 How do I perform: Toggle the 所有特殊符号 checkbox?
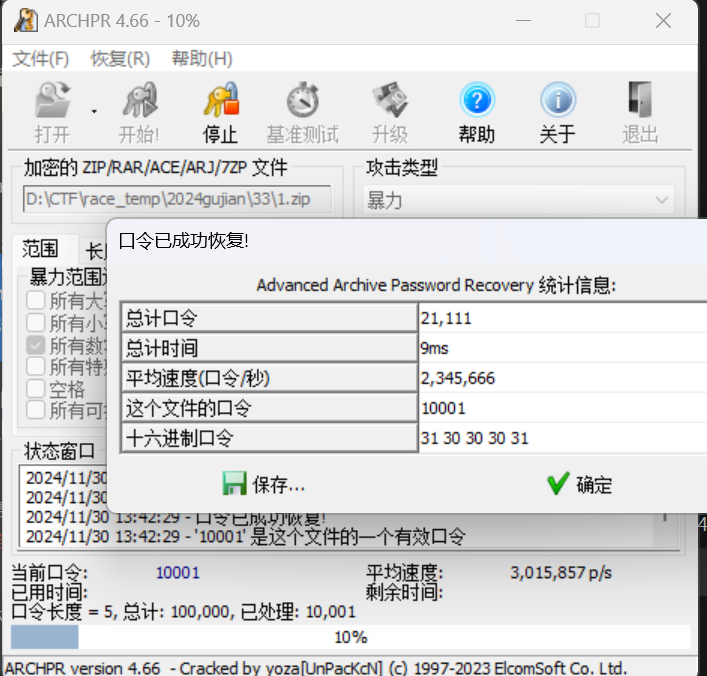point(36,367)
